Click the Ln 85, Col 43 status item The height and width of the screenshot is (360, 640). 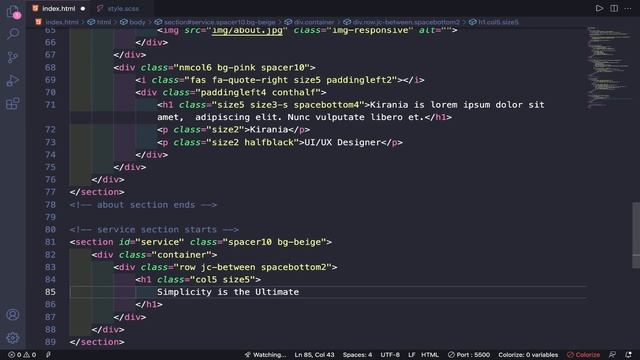pos(314,355)
